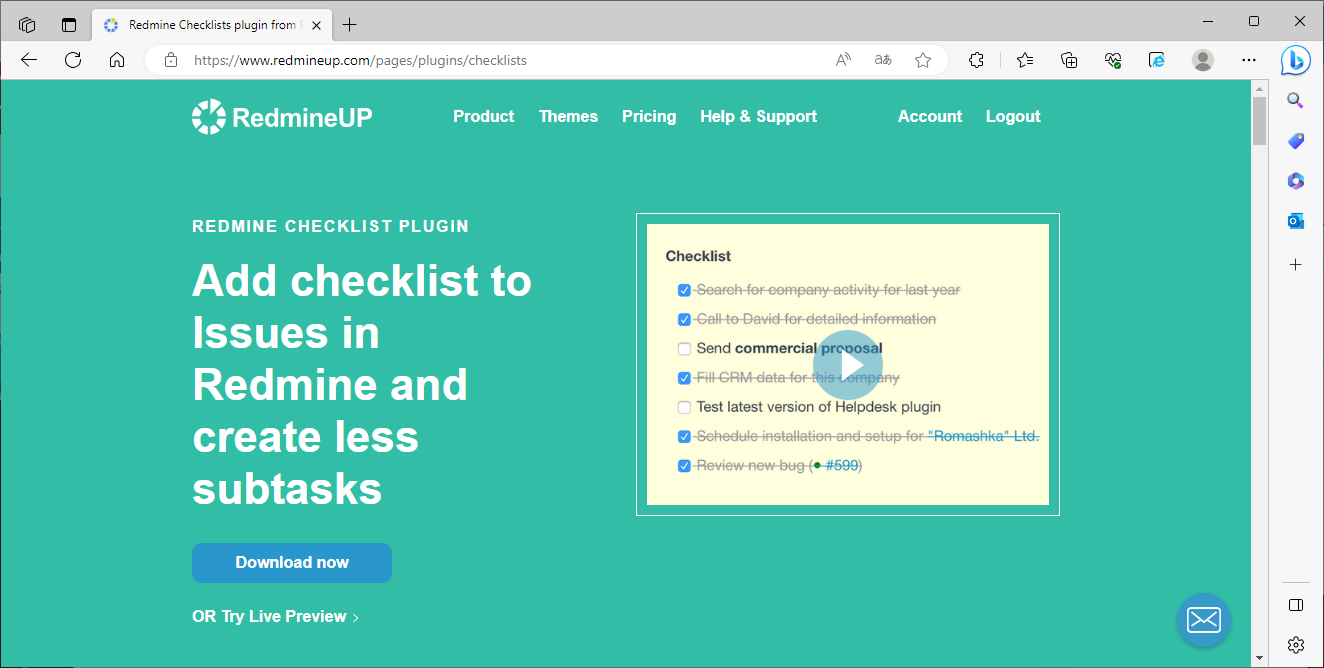The height and width of the screenshot is (668, 1324).
Task: Follow the #599 bug link
Action: [x=842, y=465]
